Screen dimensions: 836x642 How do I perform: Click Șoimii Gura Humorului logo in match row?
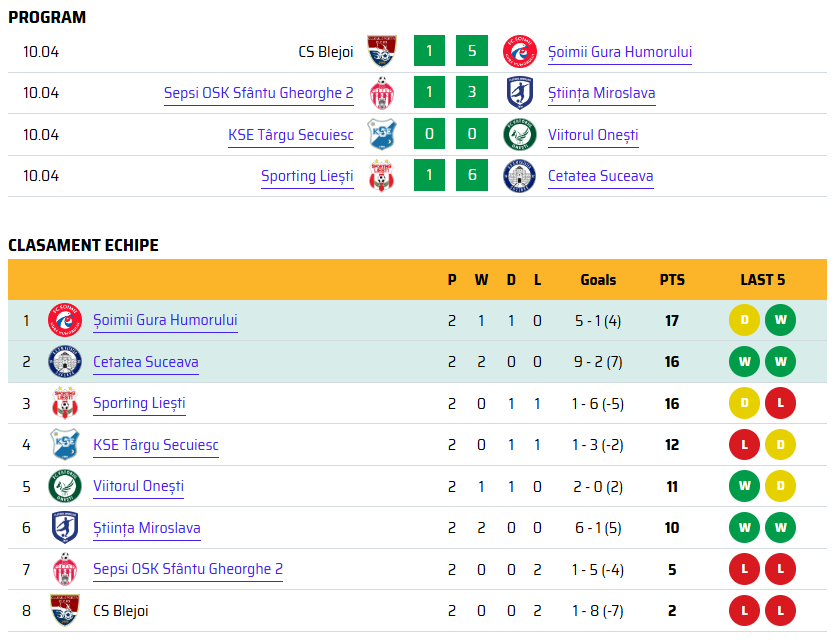[520, 51]
